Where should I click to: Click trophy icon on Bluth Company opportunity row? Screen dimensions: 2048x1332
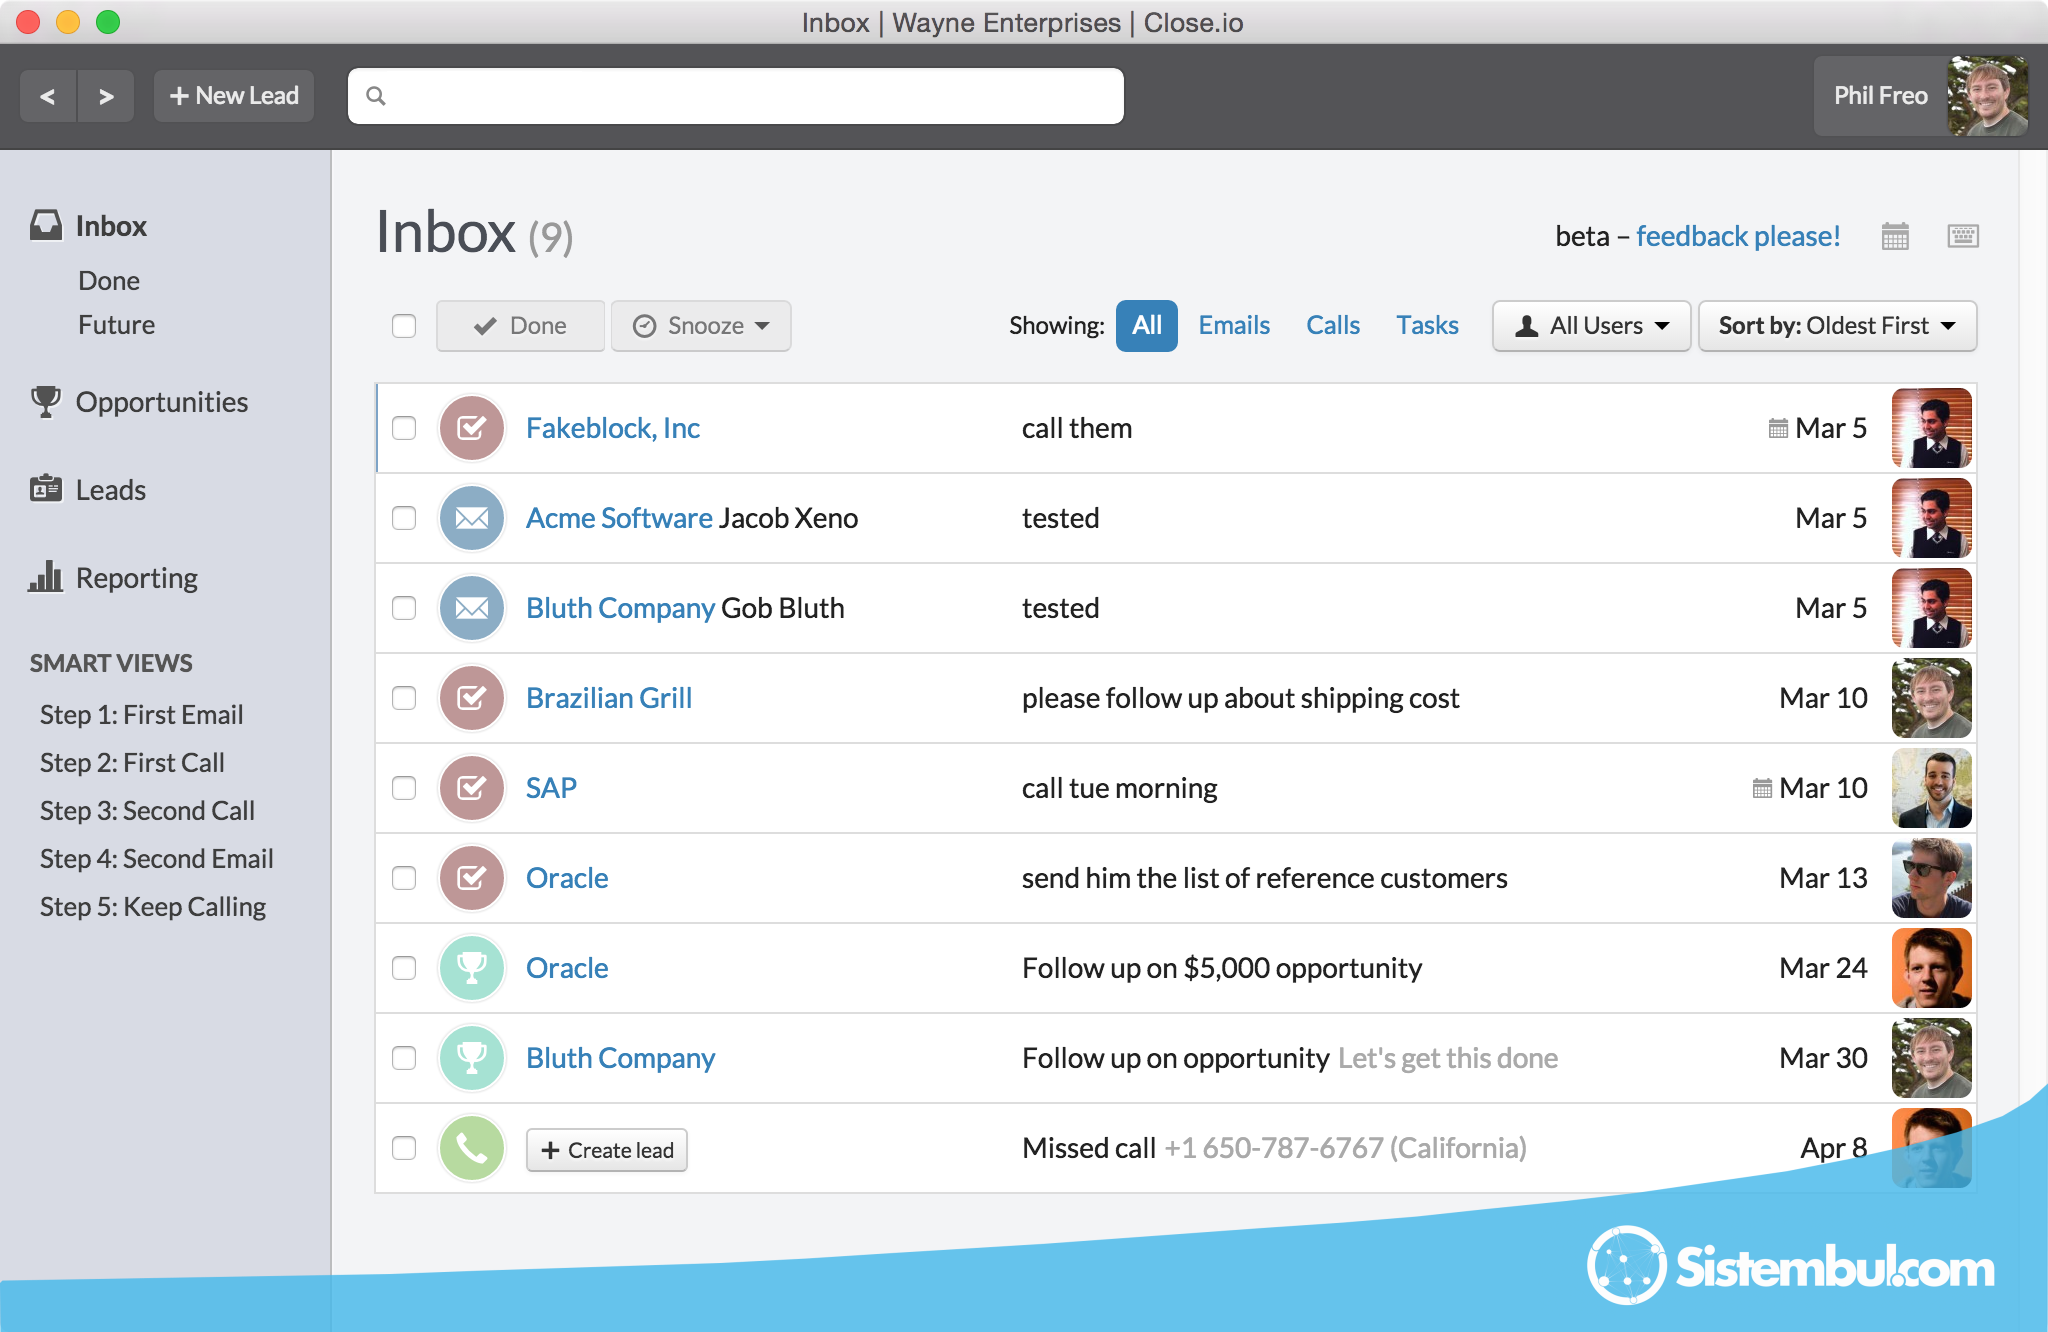coord(472,1058)
